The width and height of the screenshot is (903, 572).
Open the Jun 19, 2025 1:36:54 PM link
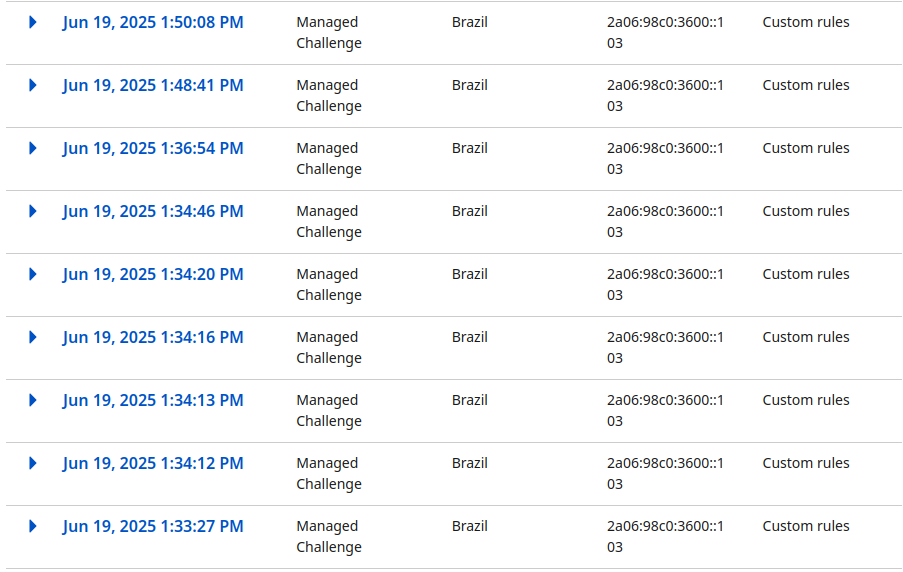coord(153,149)
